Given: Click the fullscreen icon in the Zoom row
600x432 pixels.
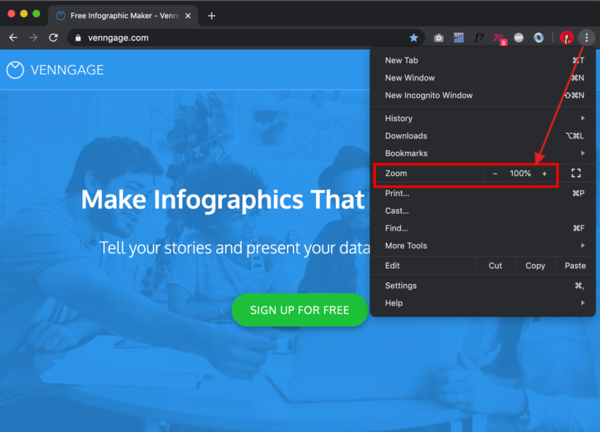Looking at the screenshot, I should (x=576, y=173).
